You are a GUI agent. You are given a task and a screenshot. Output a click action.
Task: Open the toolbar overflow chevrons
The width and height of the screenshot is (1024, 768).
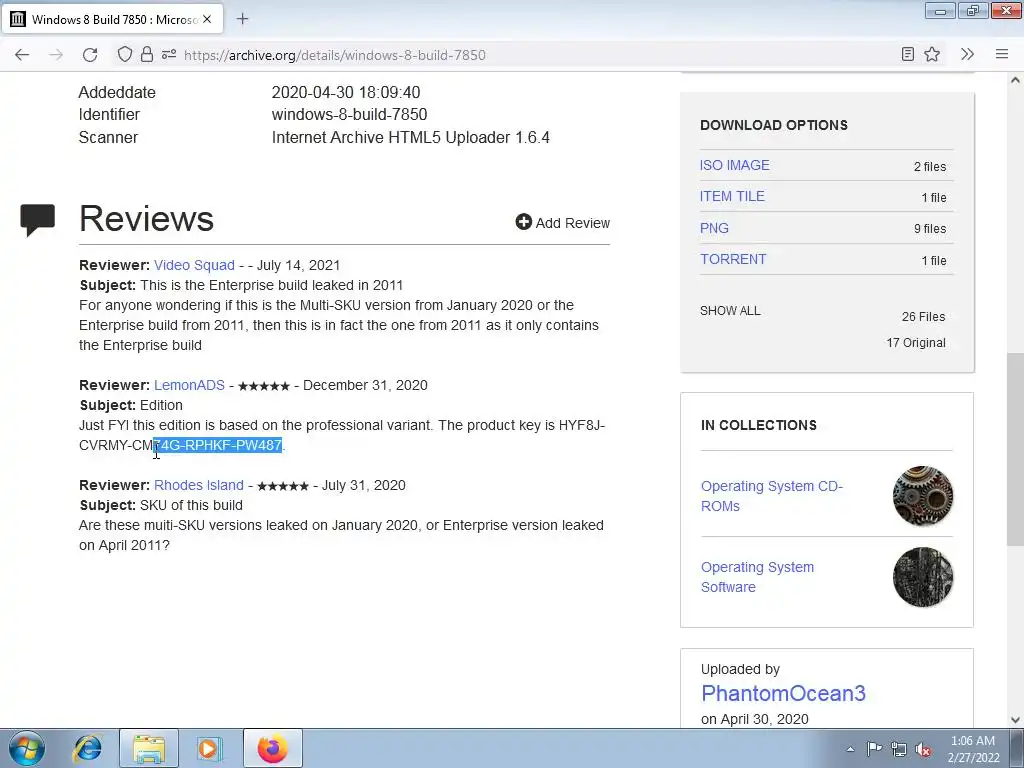[967, 55]
